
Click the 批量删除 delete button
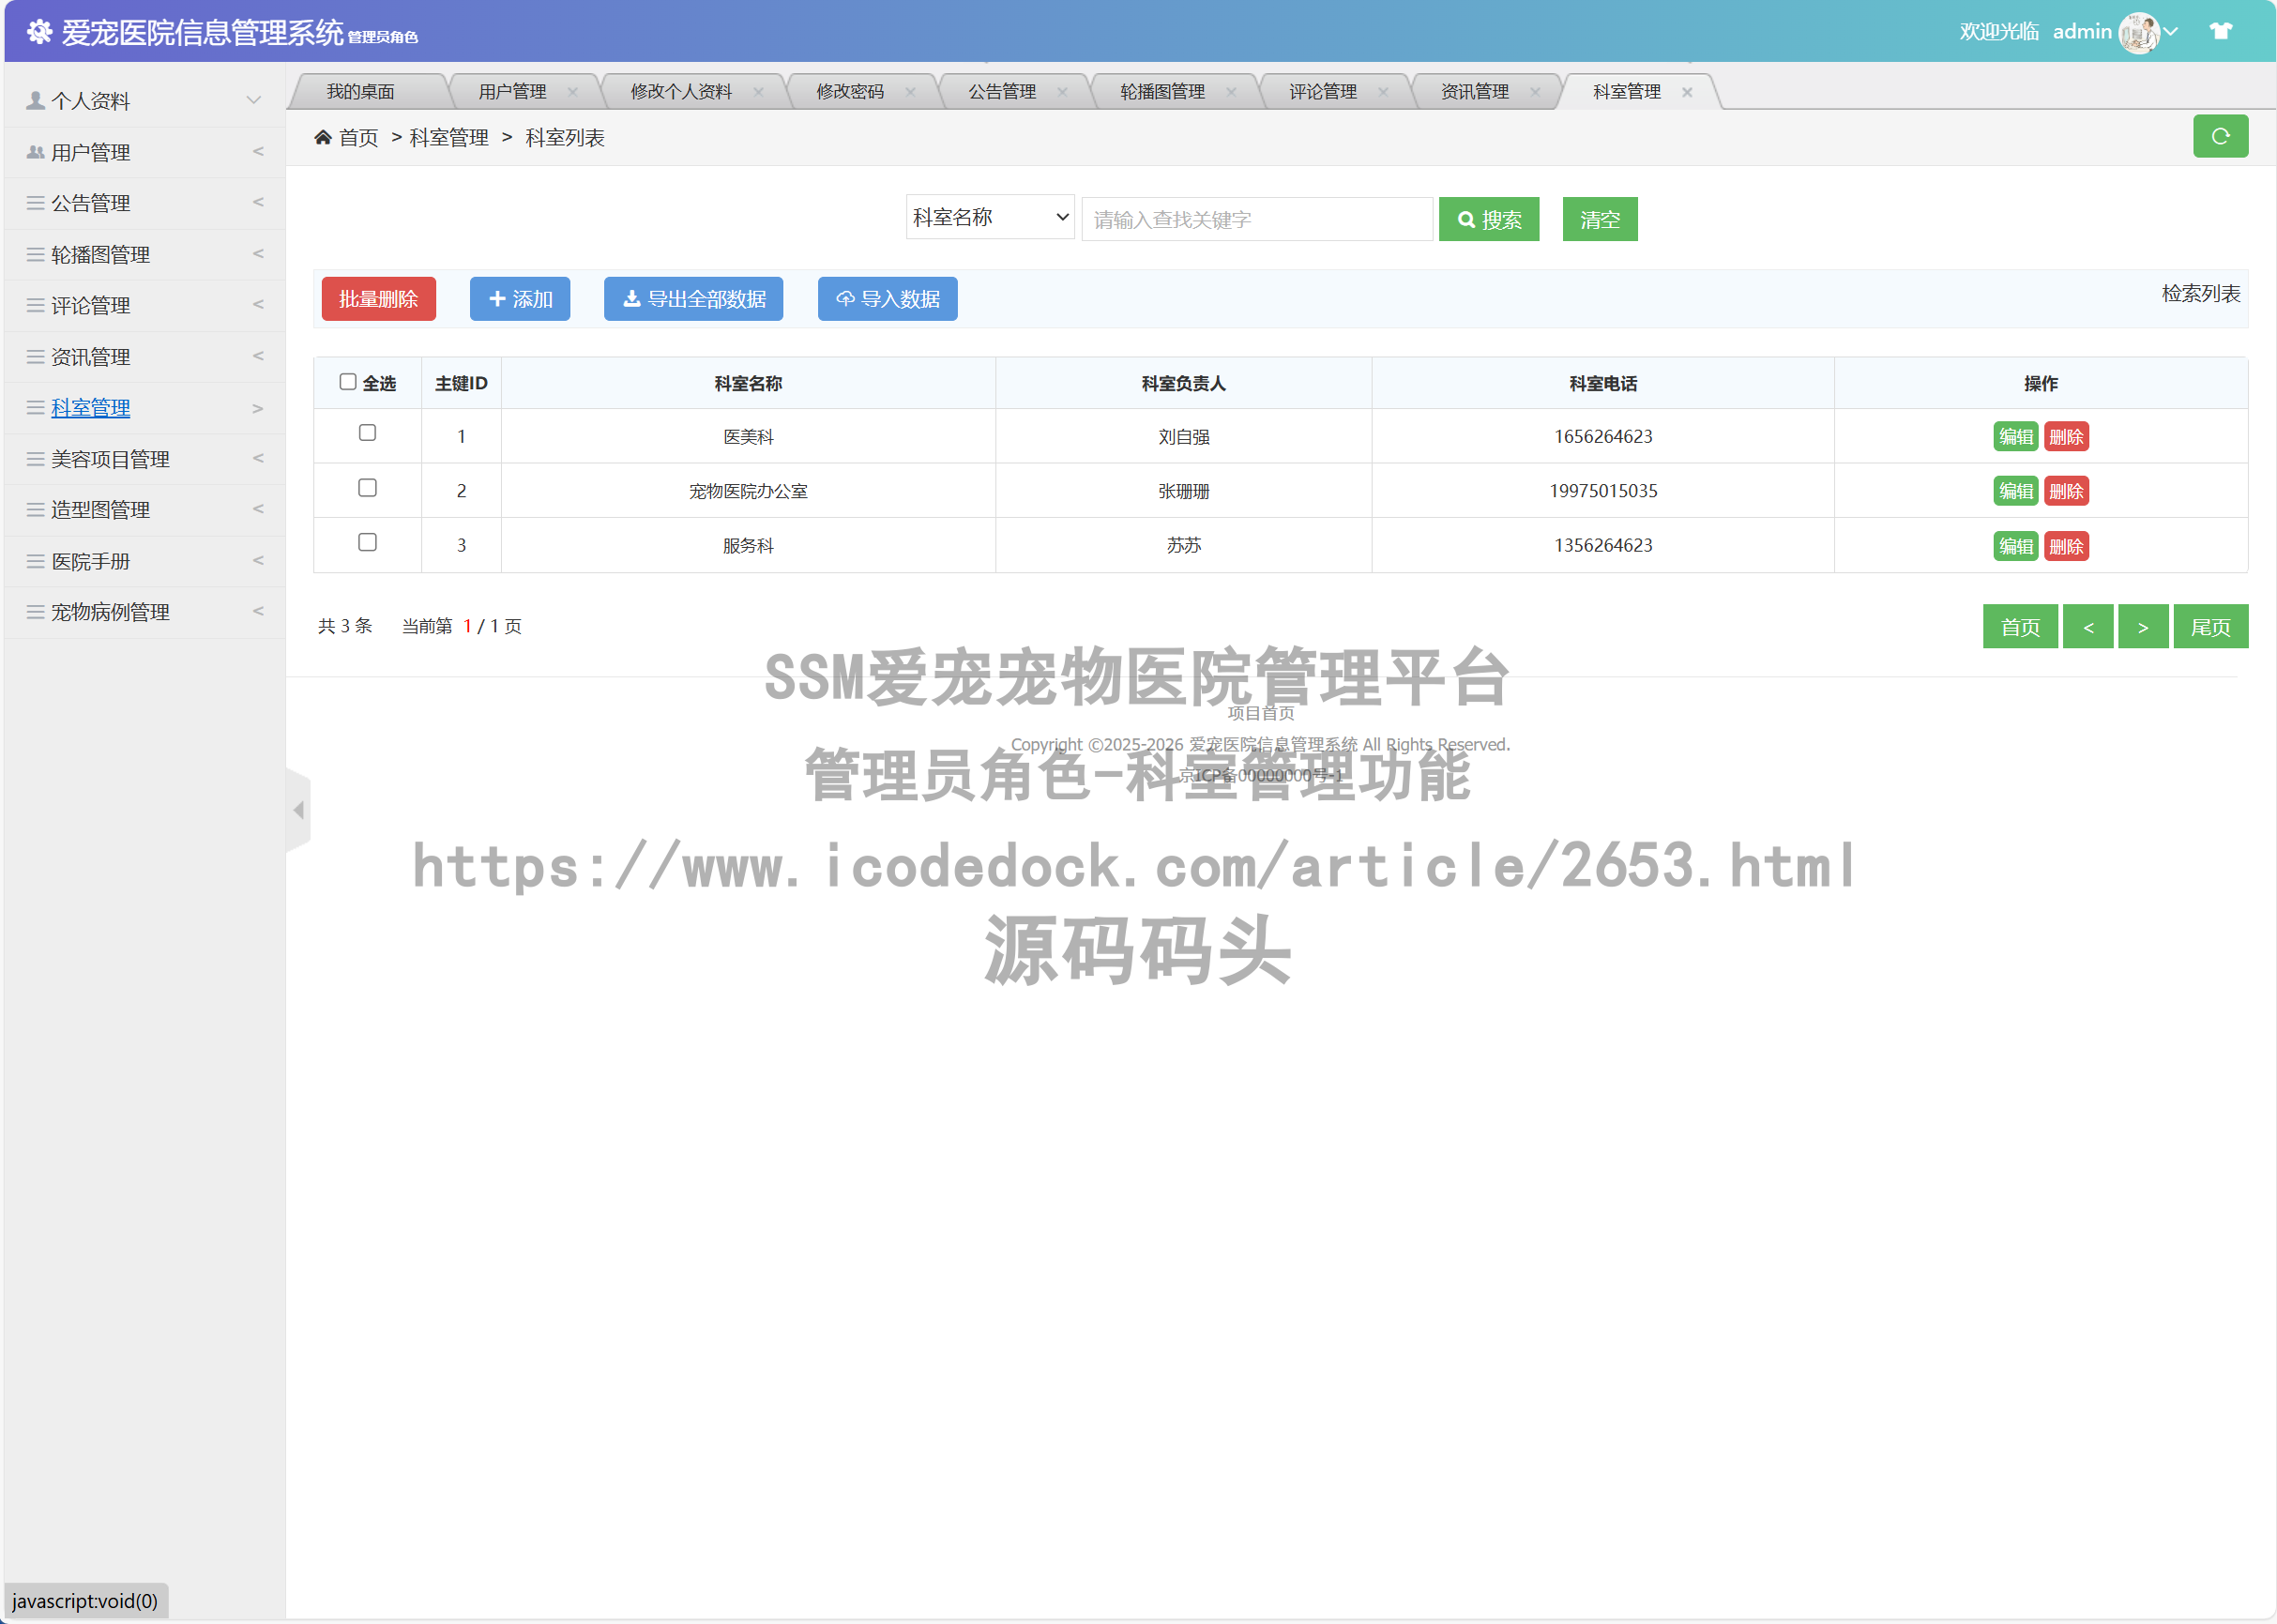[x=378, y=298]
